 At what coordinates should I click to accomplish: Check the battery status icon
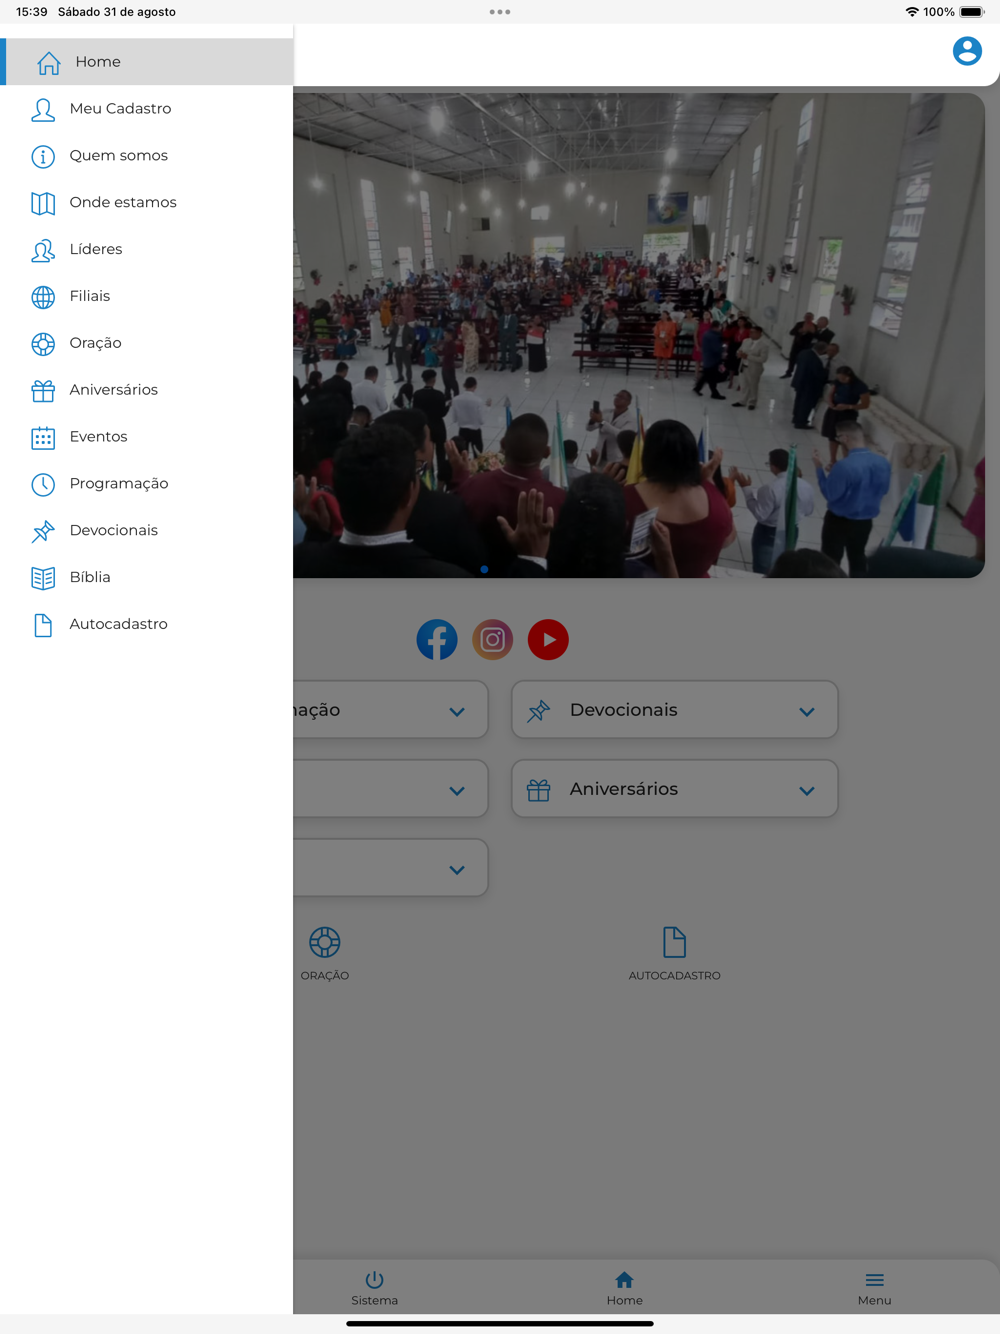pos(972,12)
